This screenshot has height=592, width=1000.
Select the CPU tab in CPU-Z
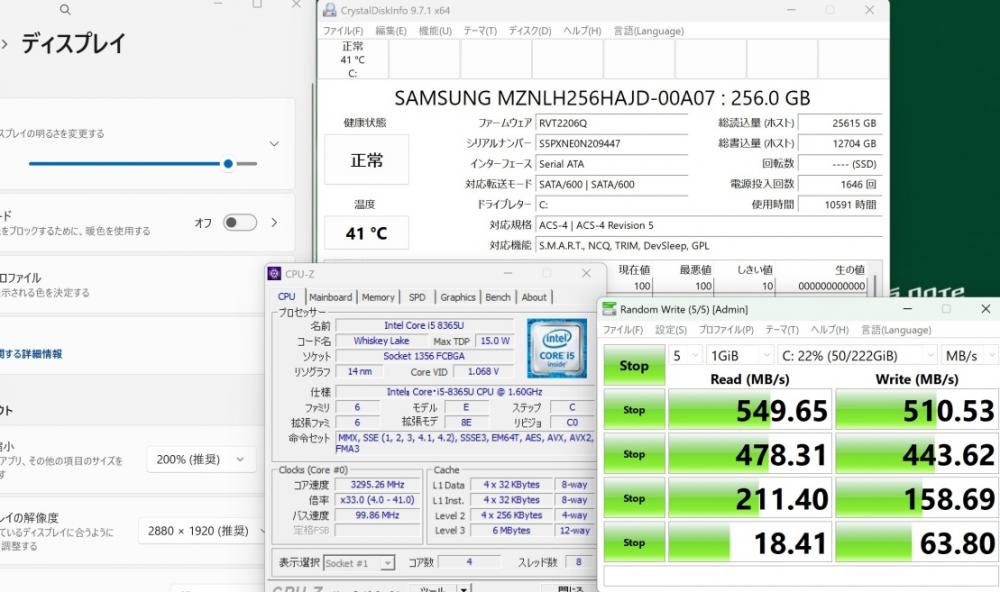pyautogui.click(x=286, y=297)
